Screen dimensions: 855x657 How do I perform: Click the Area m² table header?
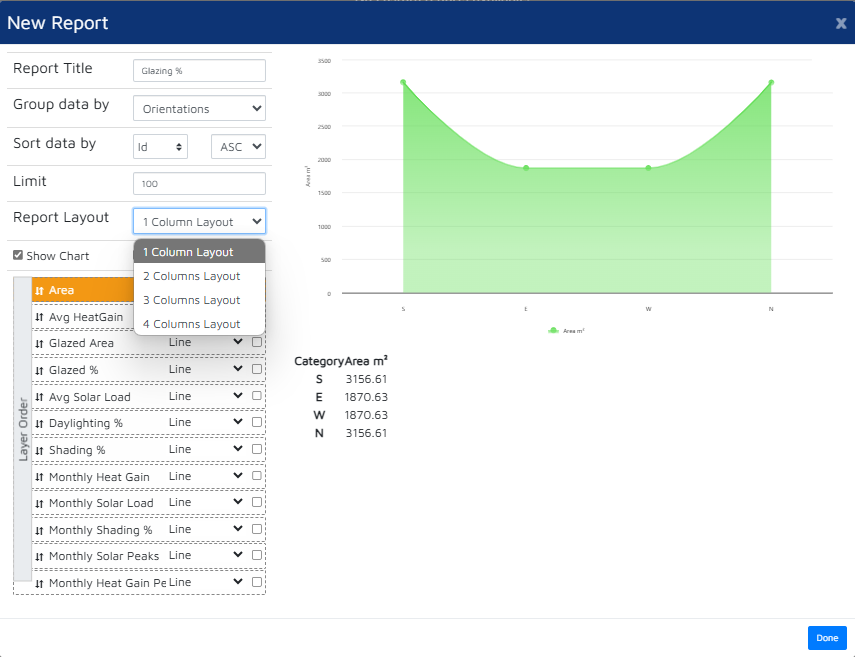point(366,361)
